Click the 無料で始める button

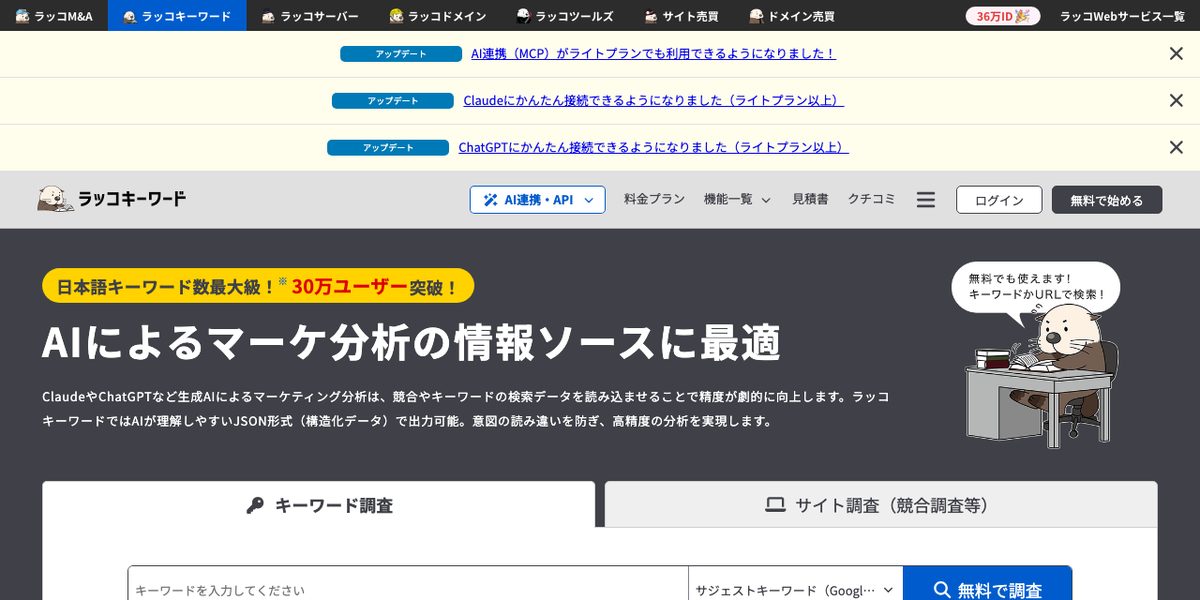pos(1107,200)
